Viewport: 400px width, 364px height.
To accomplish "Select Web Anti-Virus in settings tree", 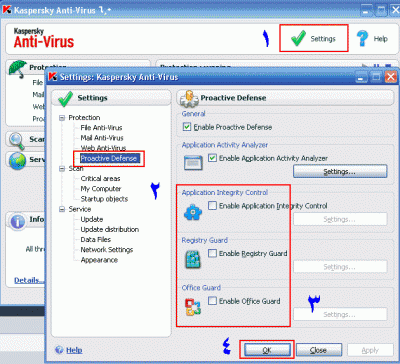I will 103,148.
